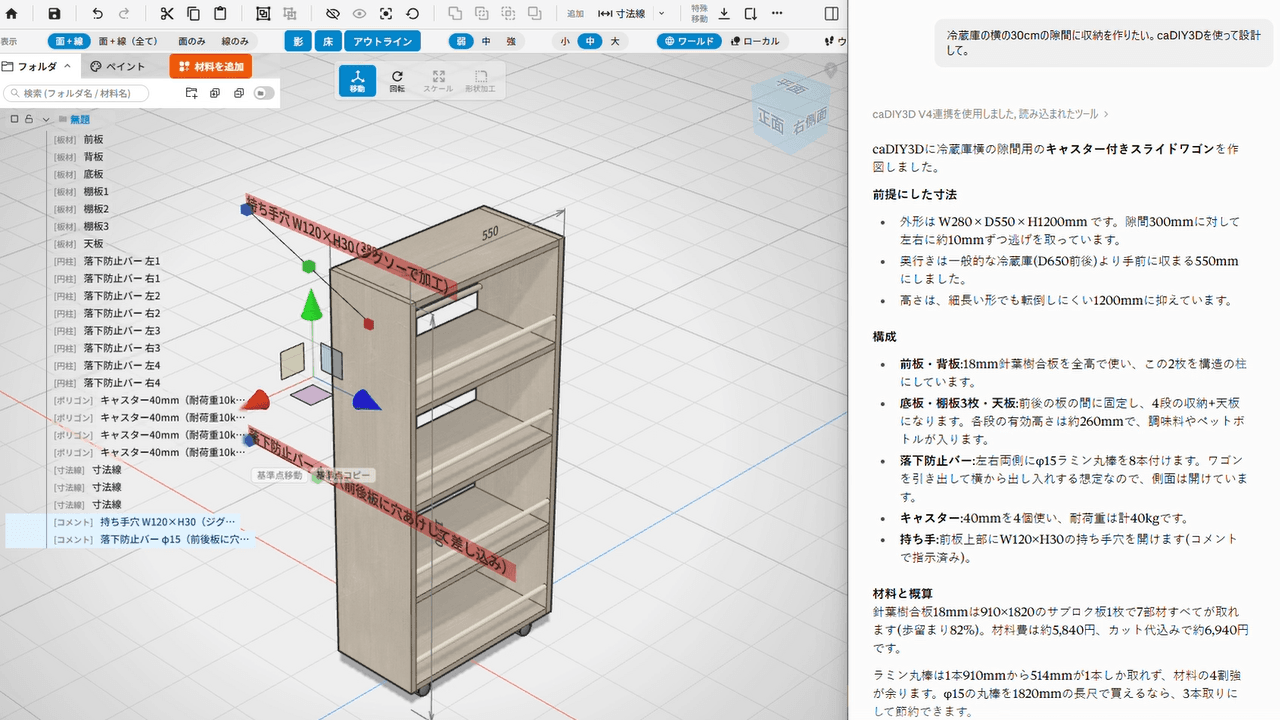Image resolution: width=1280 pixels, height=720 pixels.
Task: Toggle 床 floor display
Action: point(327,41)
